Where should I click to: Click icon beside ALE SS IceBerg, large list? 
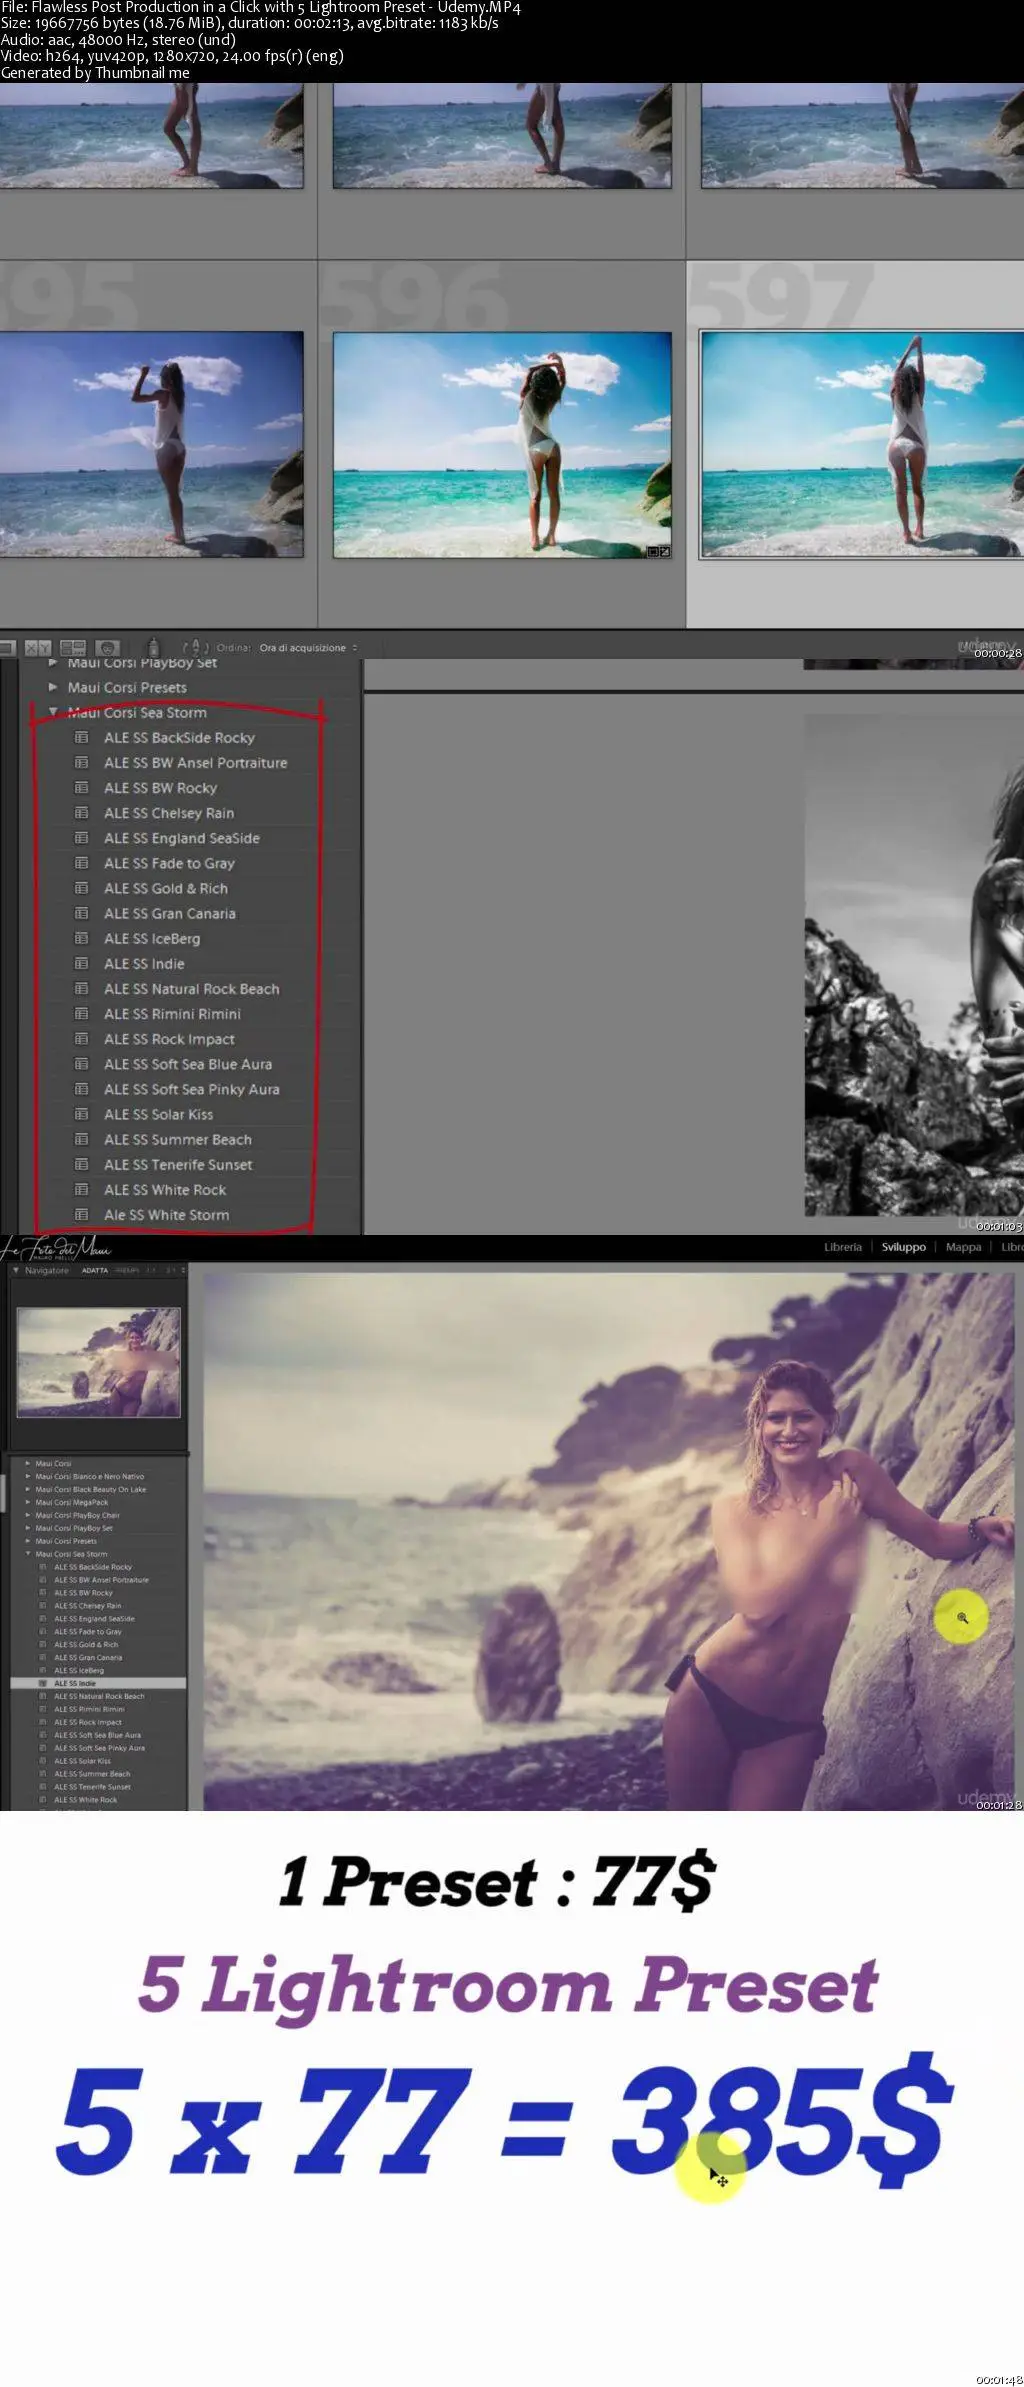82,938
